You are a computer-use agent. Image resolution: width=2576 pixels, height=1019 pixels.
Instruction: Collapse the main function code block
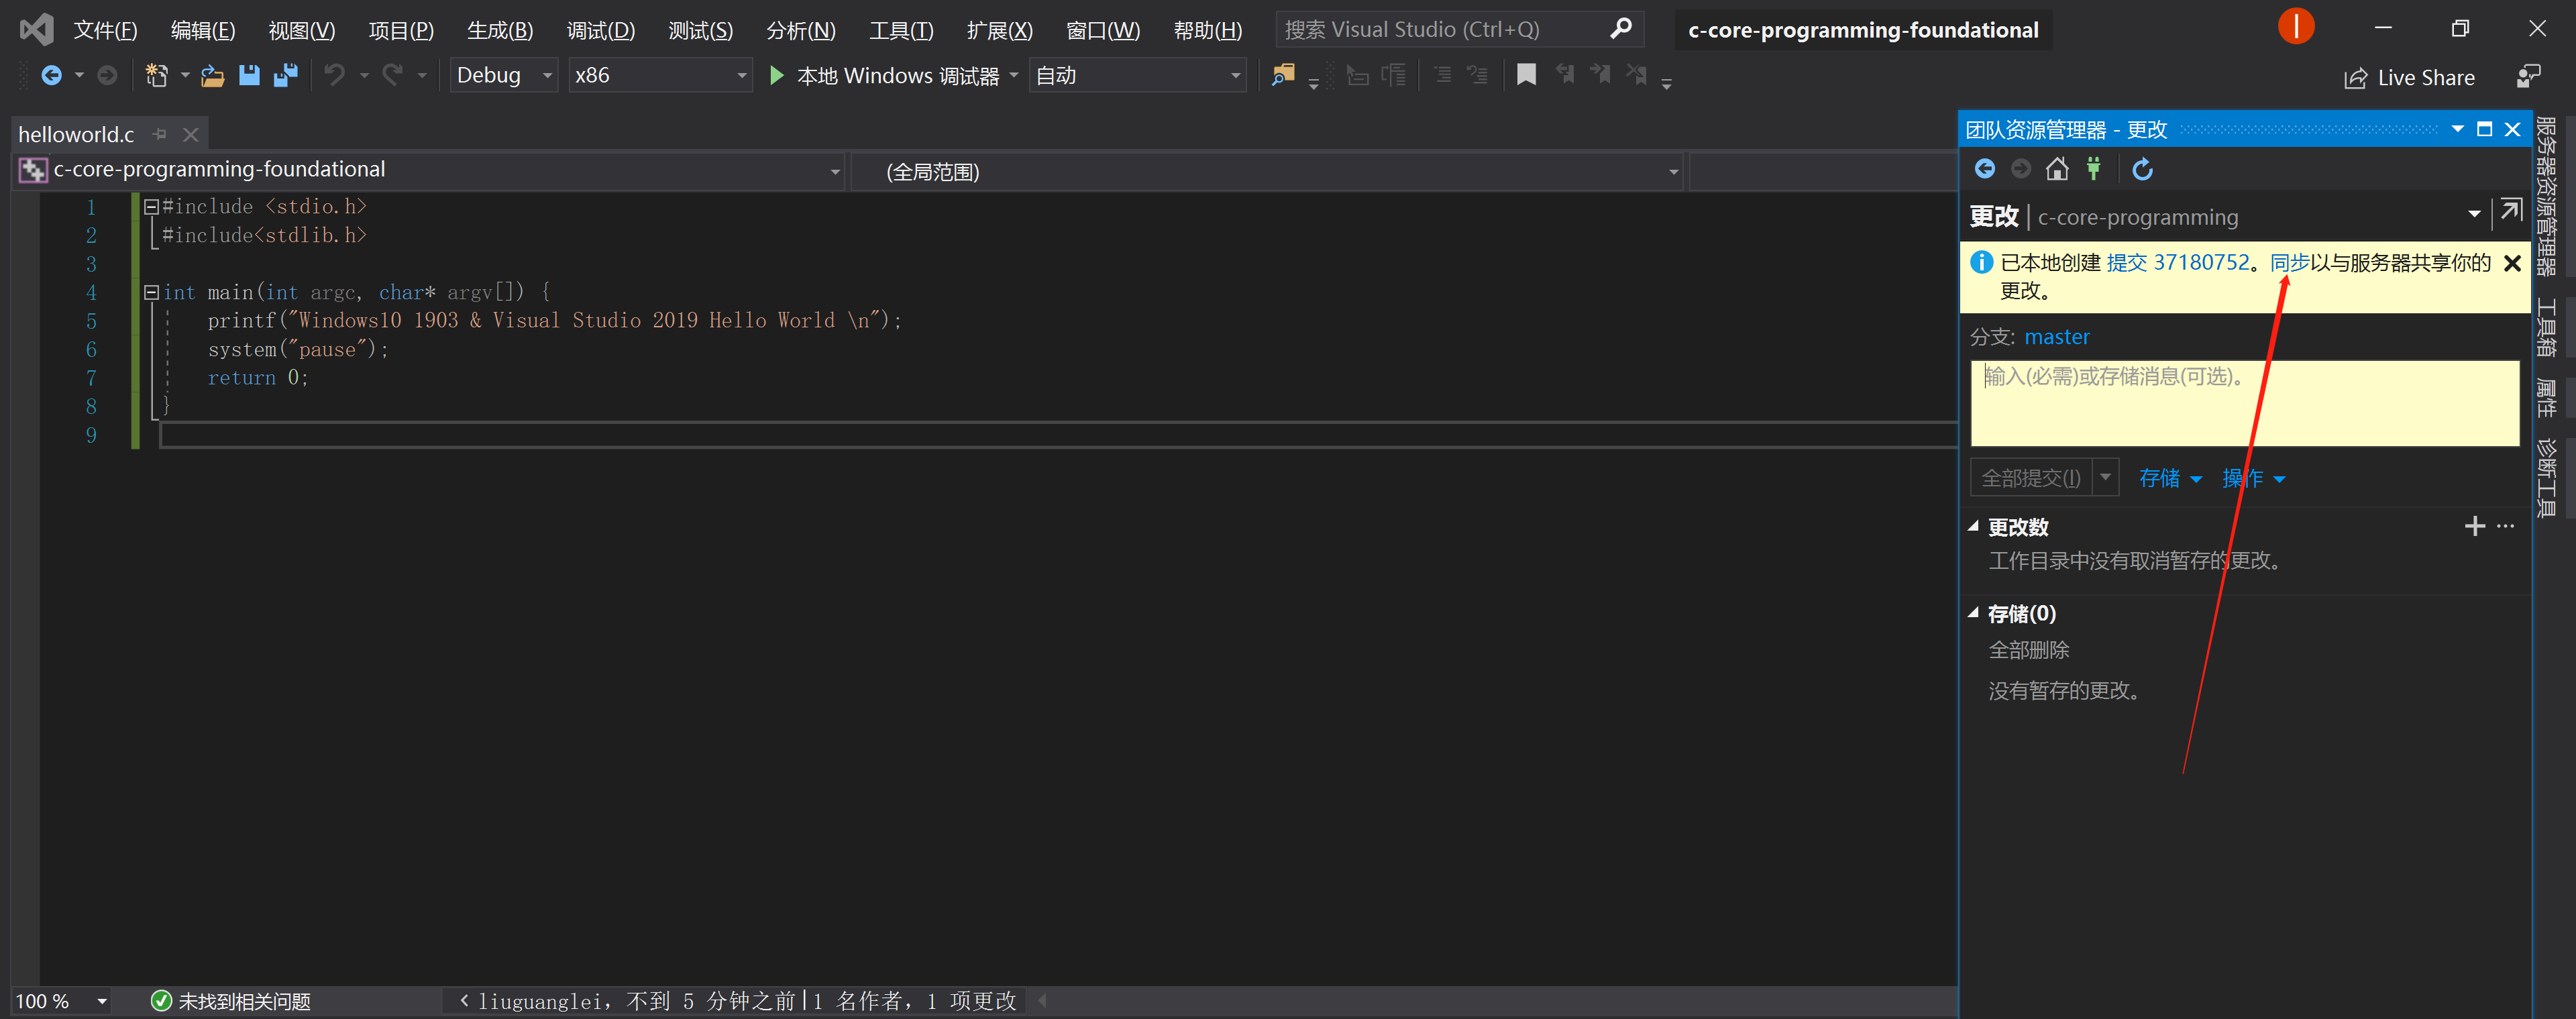(x=151, y=292)
